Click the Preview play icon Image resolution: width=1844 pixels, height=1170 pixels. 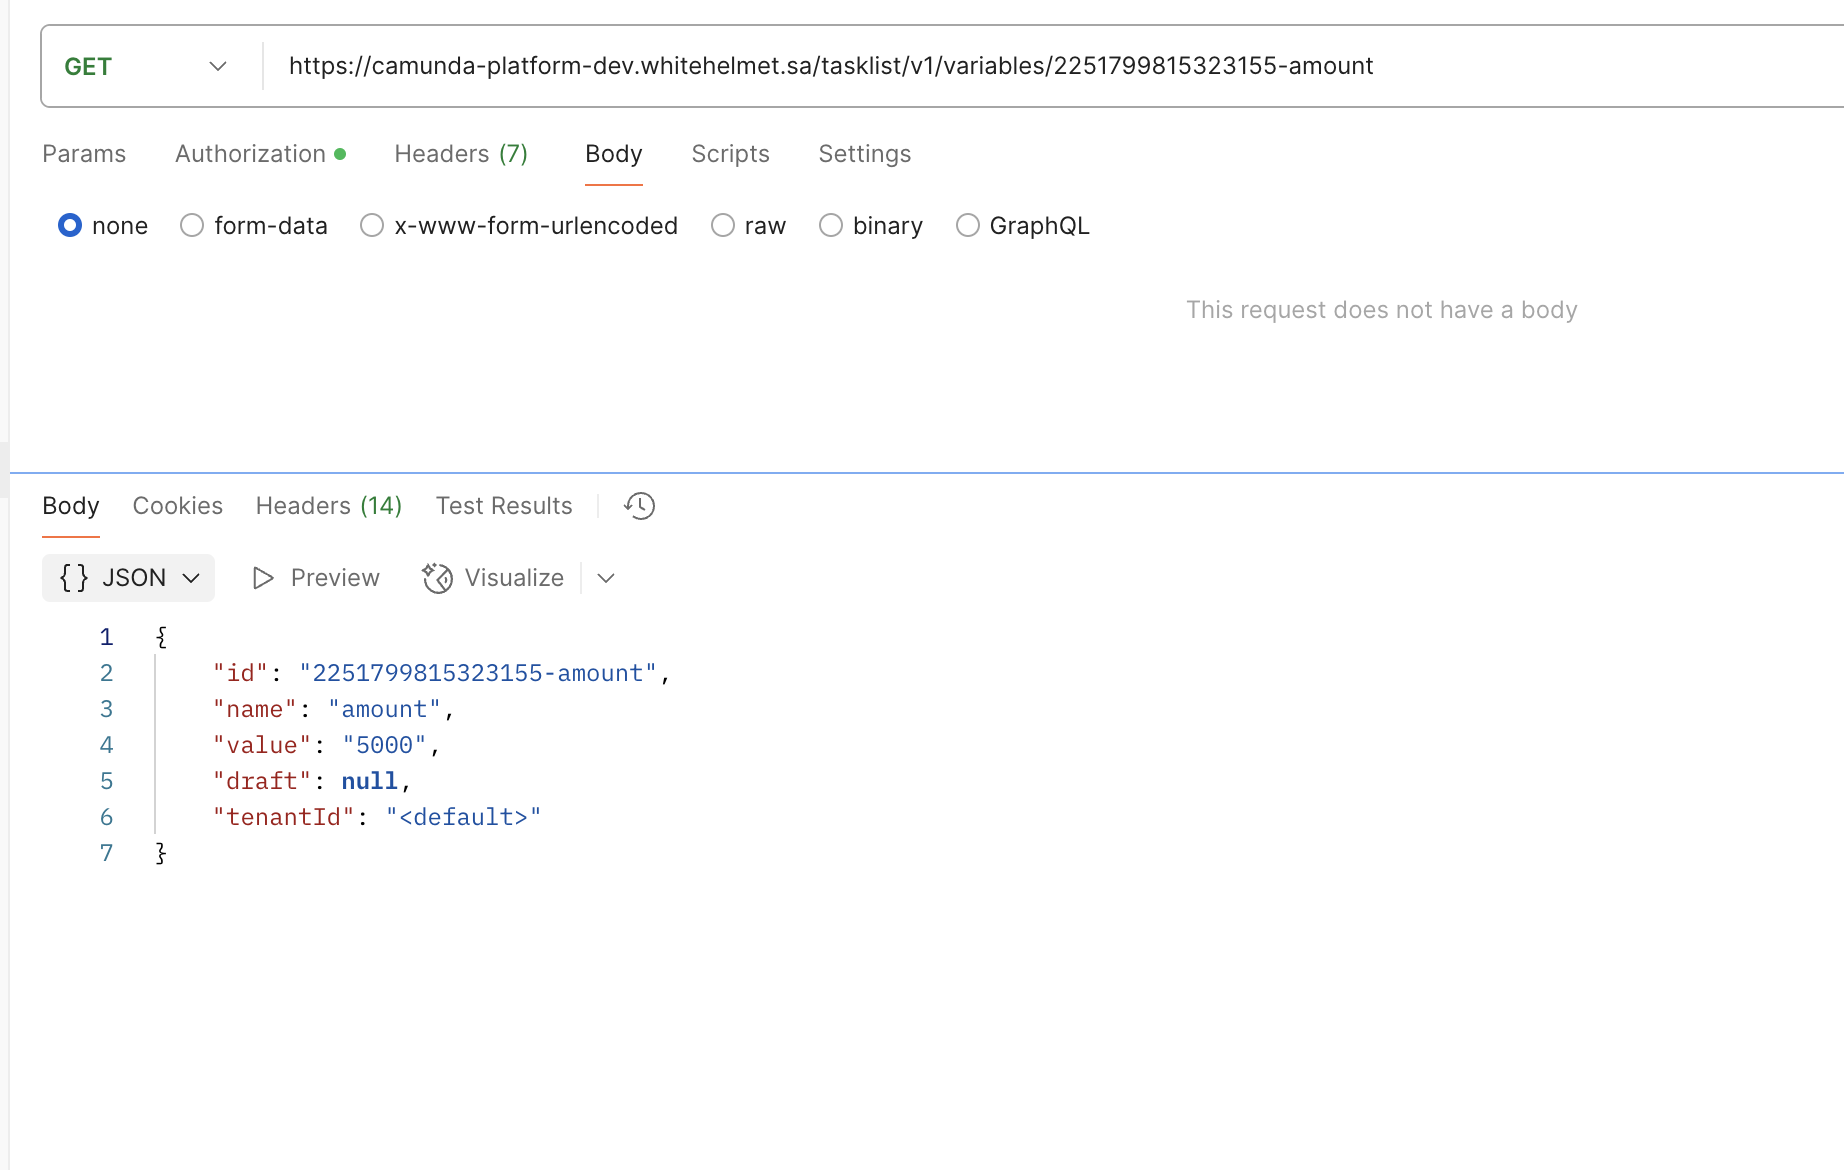click(263, 578)
